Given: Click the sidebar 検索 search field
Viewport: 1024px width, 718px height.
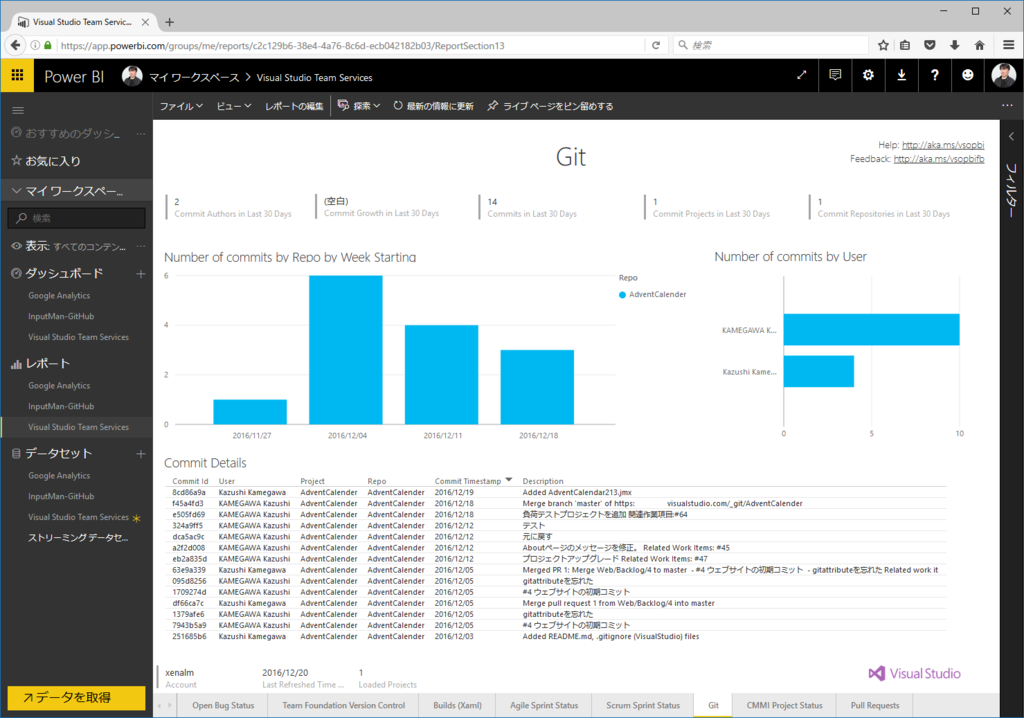Looking at the screenshot, I should (76, 218).
